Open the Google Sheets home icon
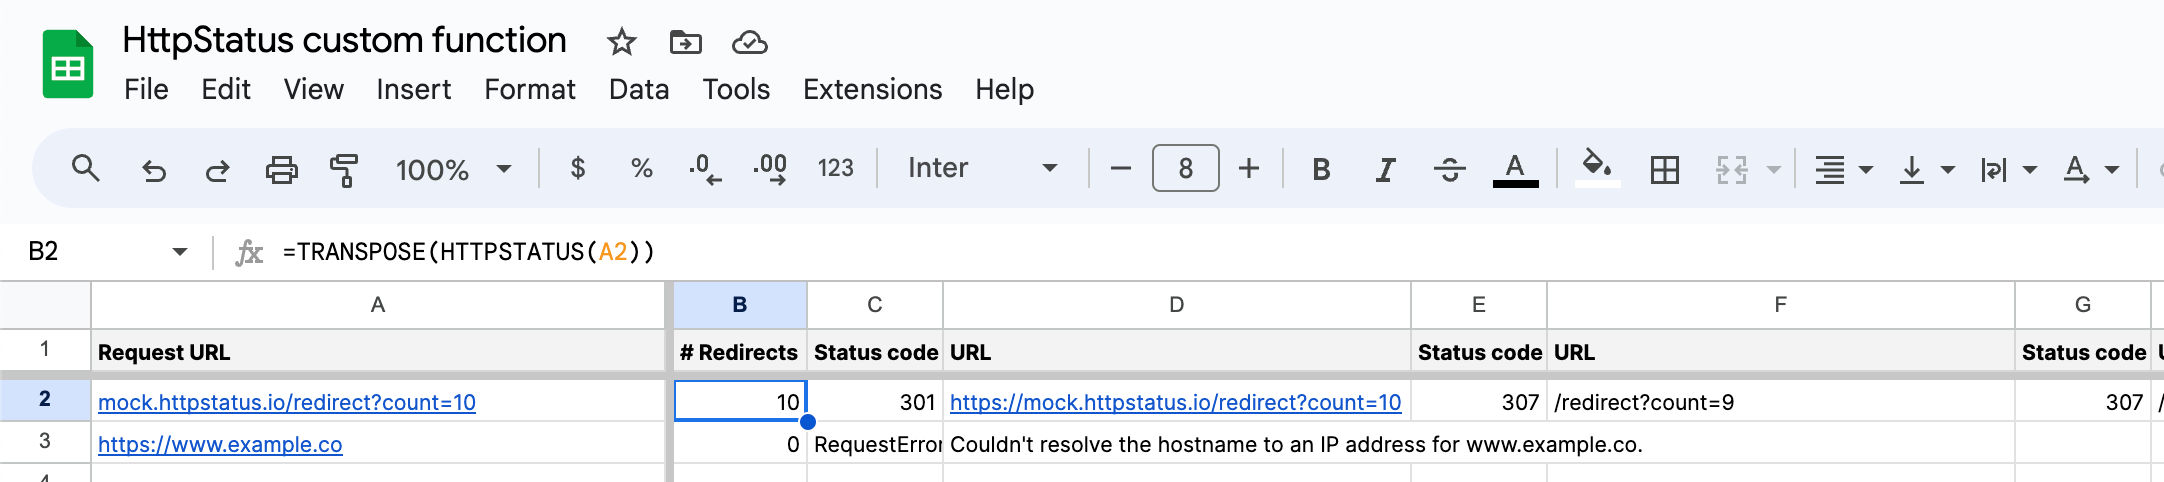This screenshot has height=482, width=2164. pyautogui.click(x=68, y=65)
